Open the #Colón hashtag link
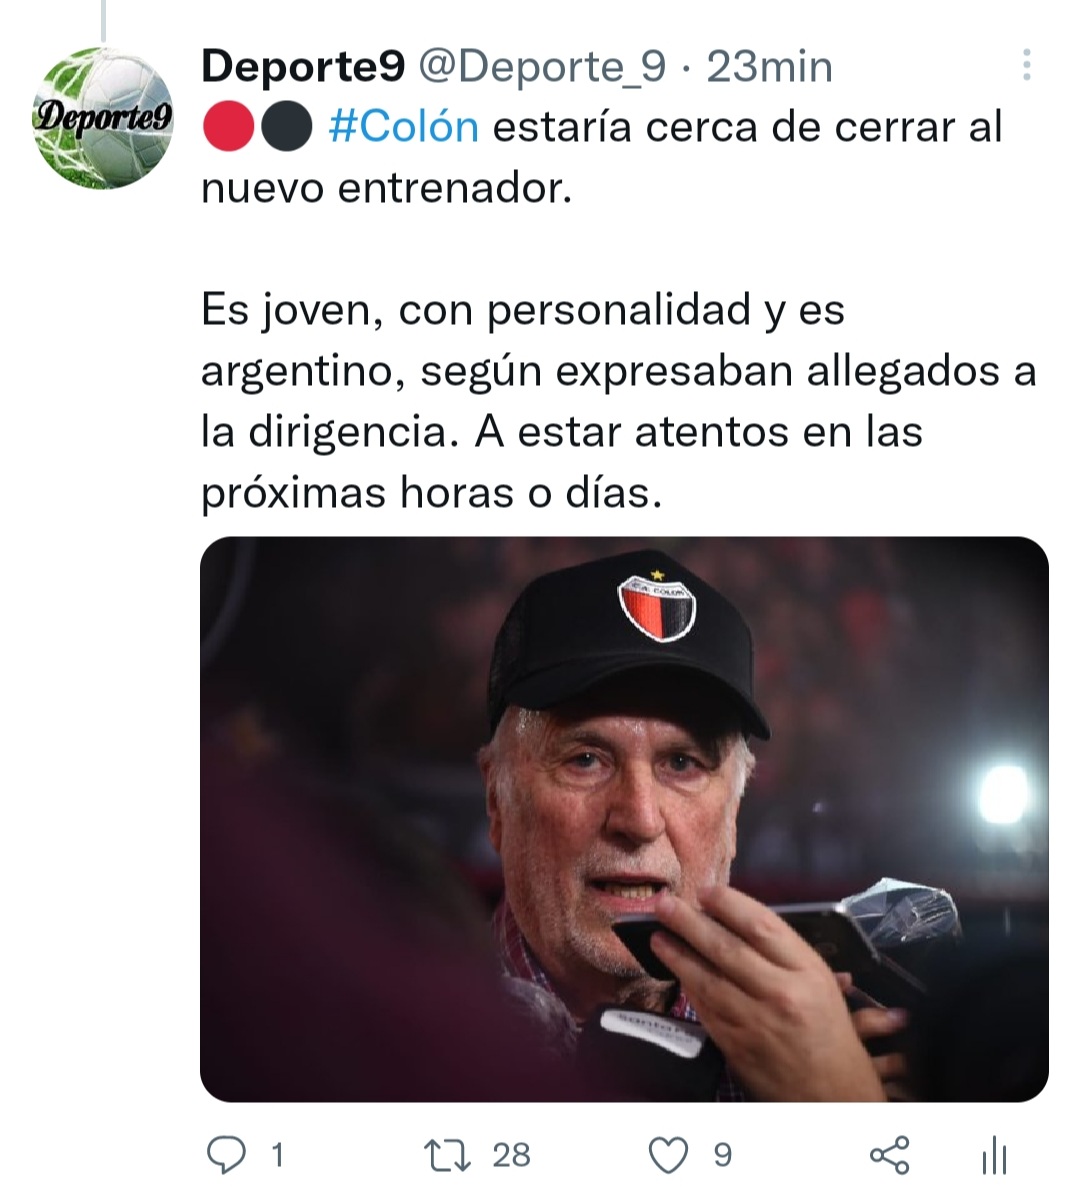Screen dimensions: 1080x1204 tap(403, 127)
